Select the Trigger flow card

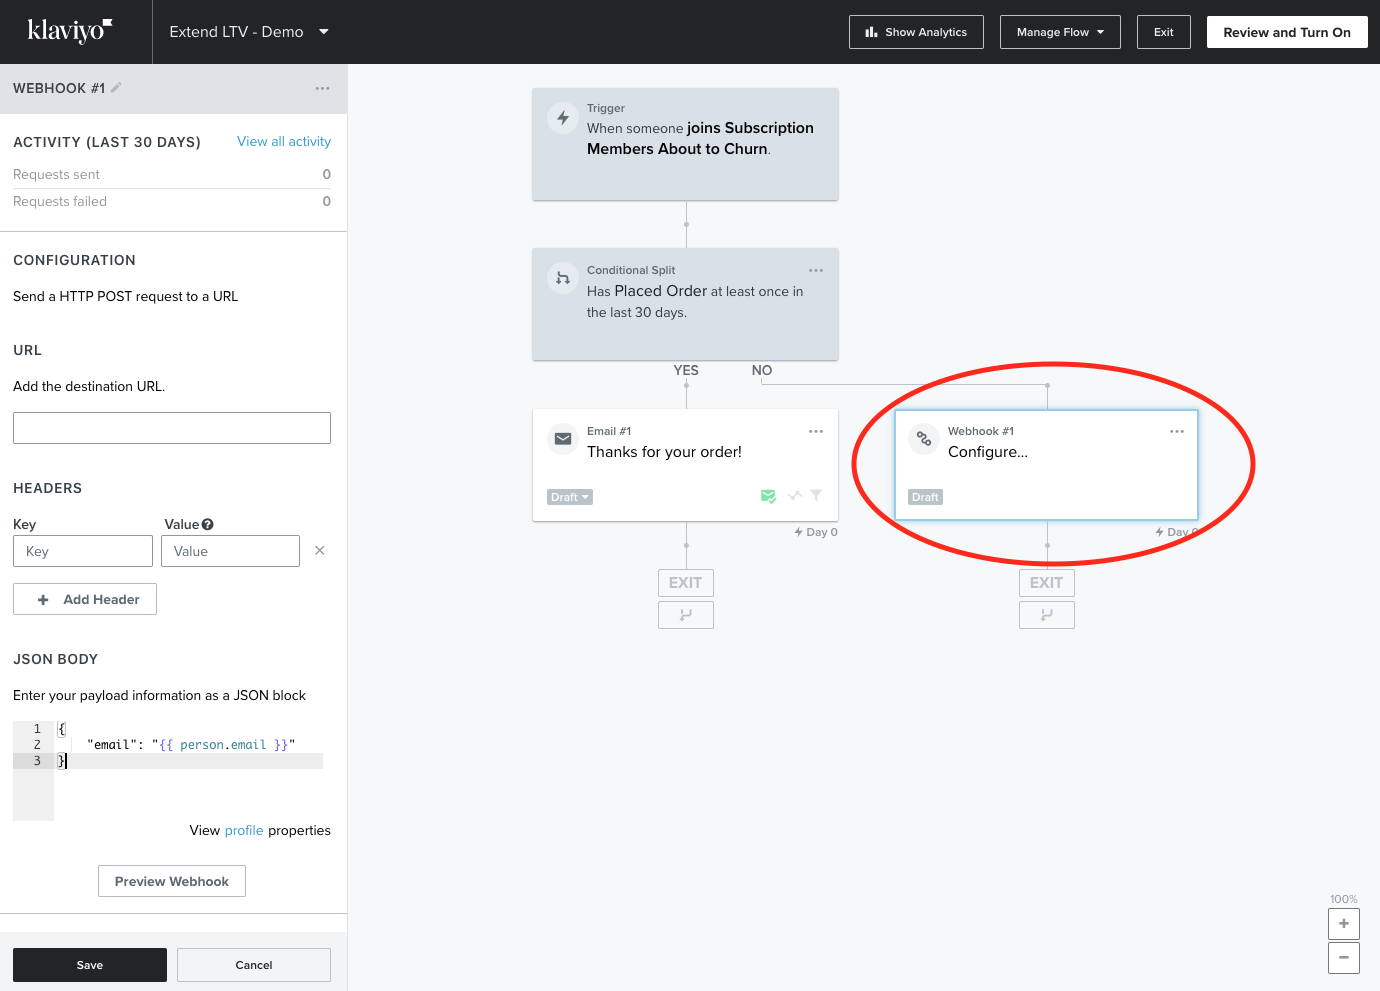685,144
